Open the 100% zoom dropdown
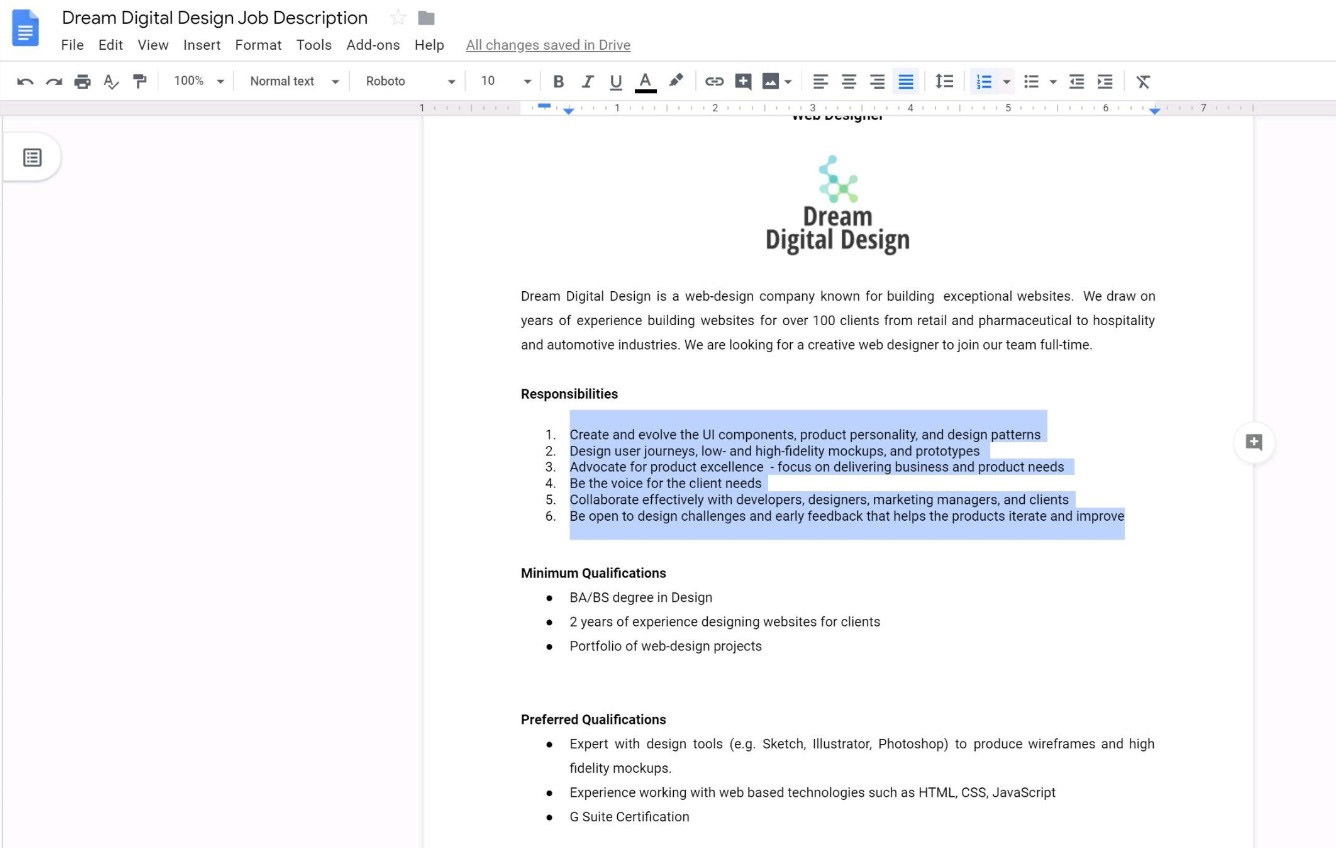The height and width of the screenshot is (848, 1336). [x=199, y=82]
